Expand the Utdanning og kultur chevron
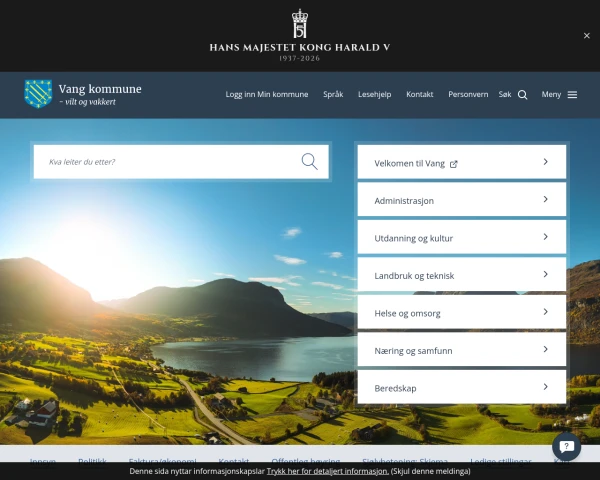 (x=546, y=237)
